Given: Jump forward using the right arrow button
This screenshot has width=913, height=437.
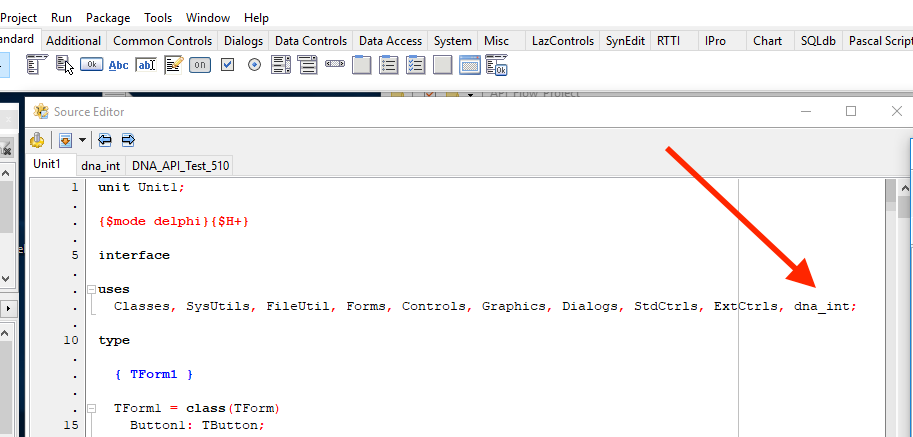Looking at the screenshot, I should coord(128,140).
